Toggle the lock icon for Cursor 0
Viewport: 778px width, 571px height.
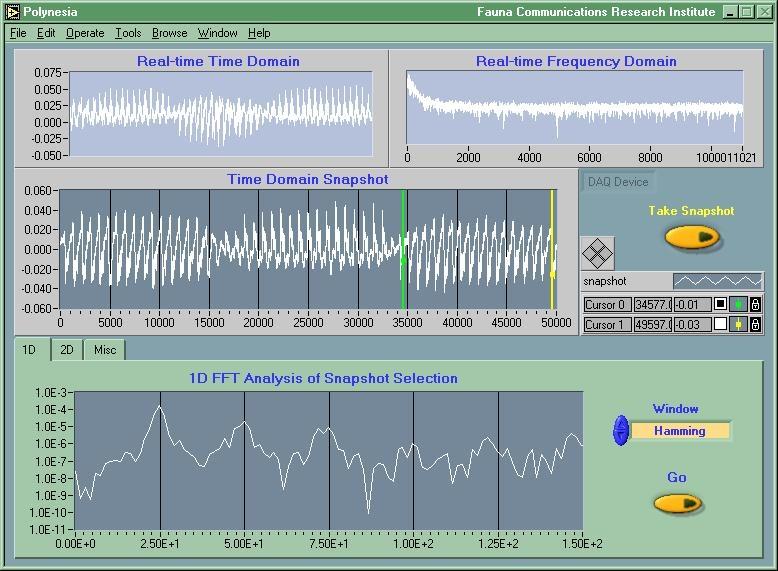(x=755, y=305)
